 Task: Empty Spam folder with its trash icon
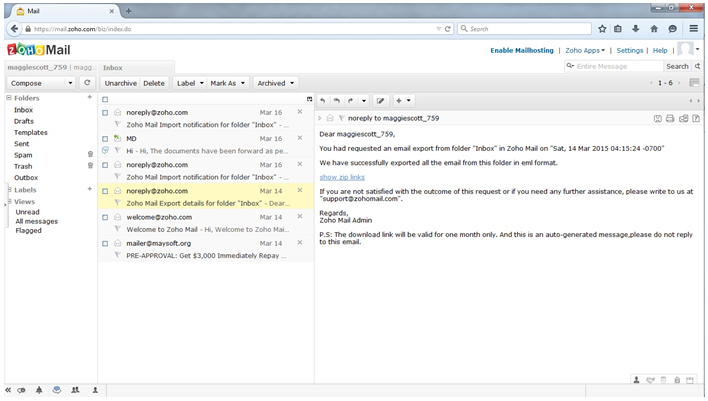pyautogui.click(x=90, y=154)
